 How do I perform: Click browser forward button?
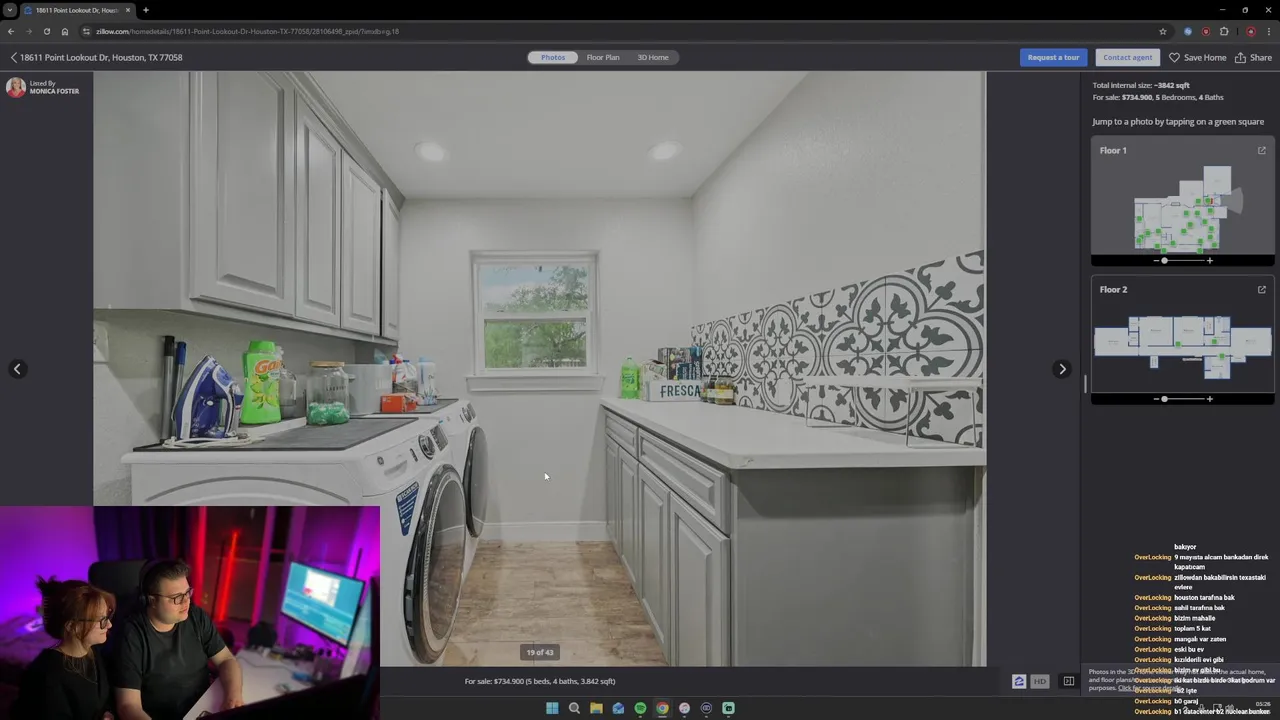point(29,31)
